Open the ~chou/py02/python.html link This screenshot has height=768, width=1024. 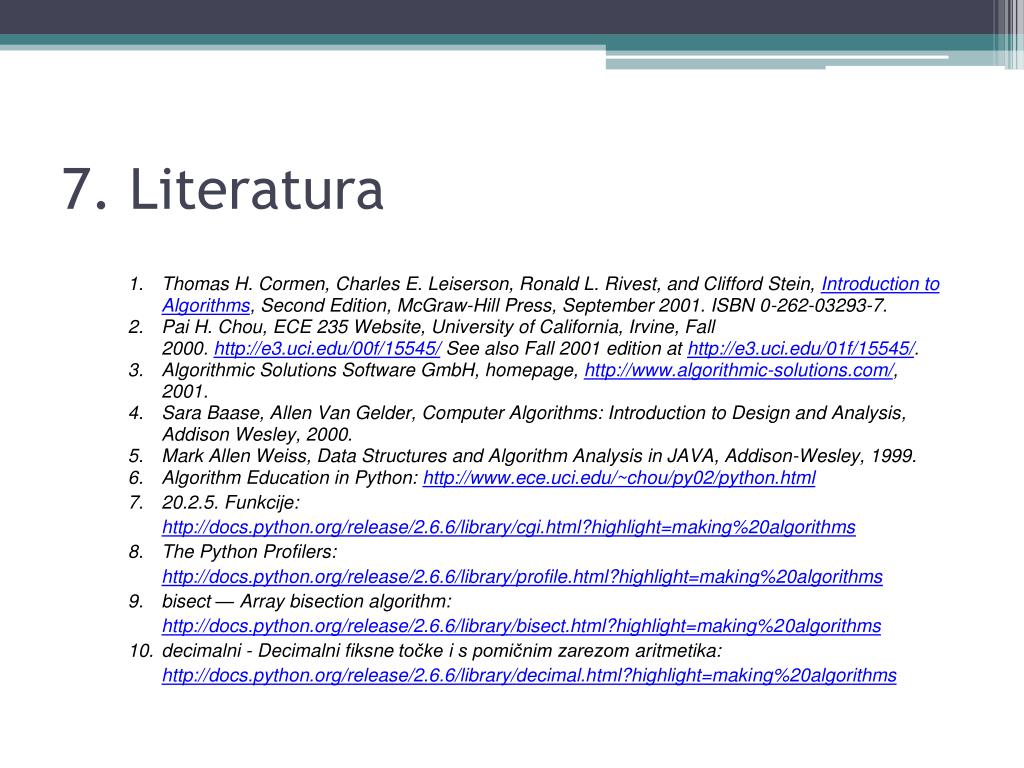tap(619, 478)
